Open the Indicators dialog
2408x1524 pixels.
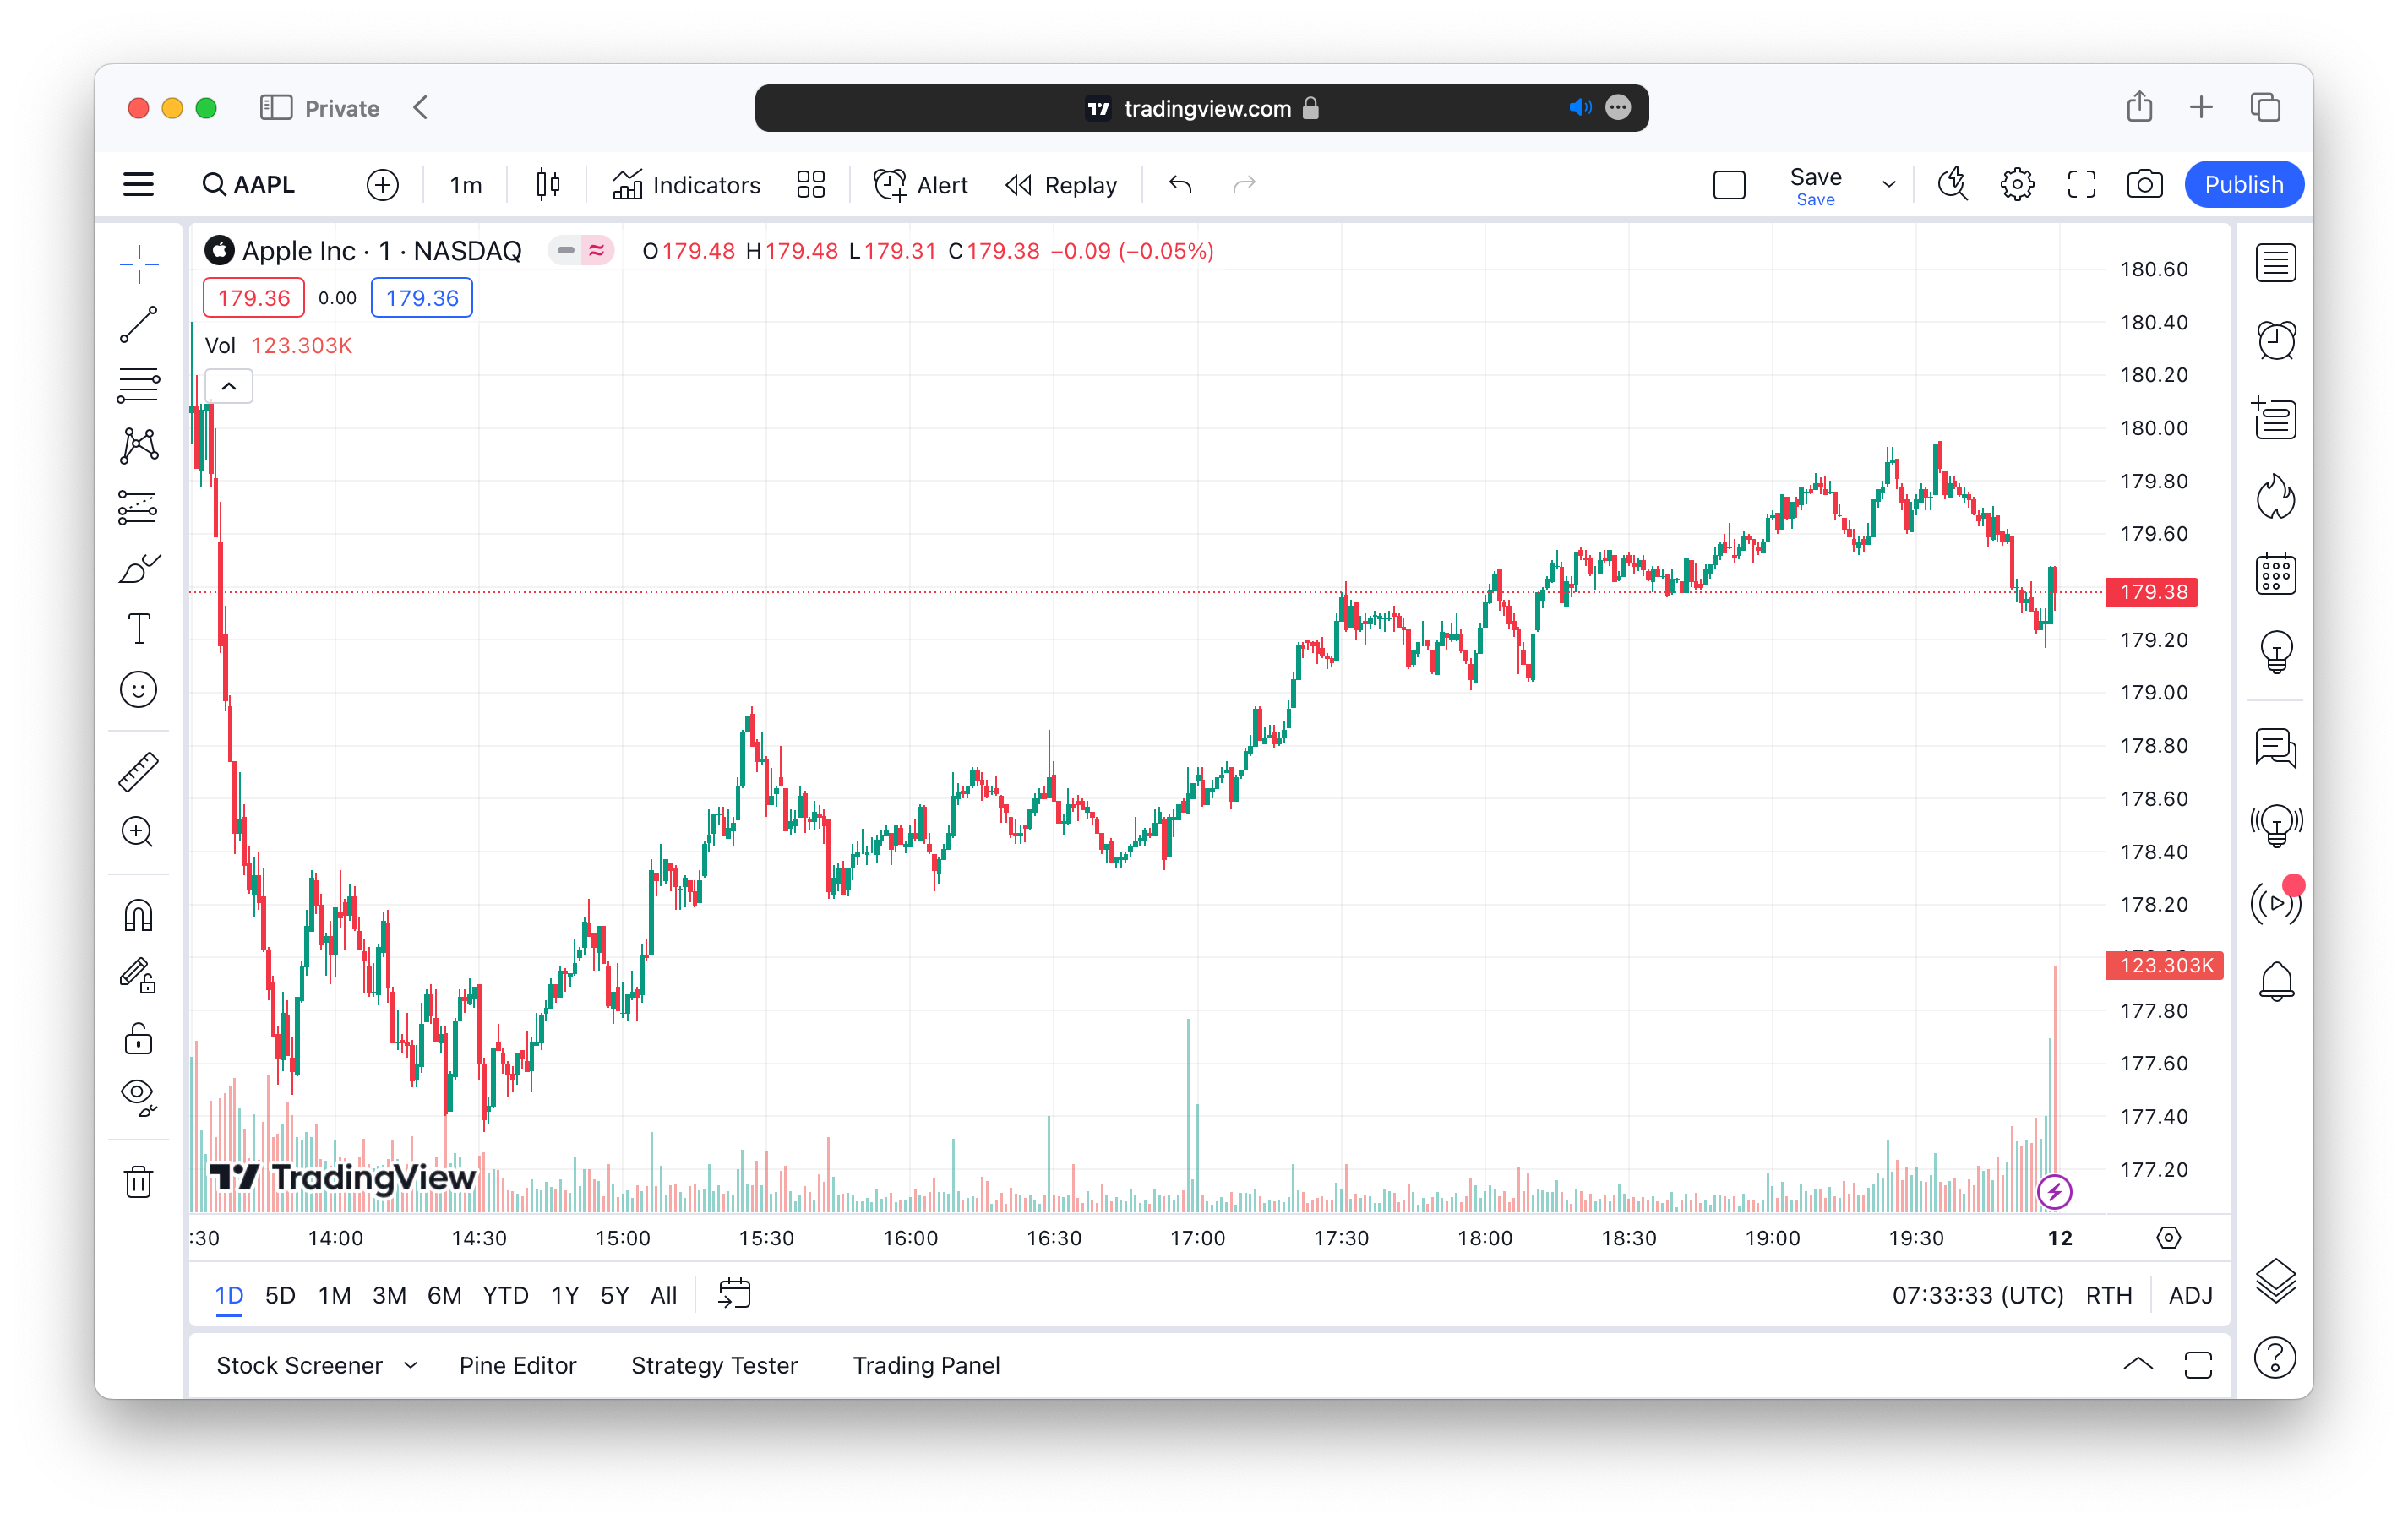686,185
